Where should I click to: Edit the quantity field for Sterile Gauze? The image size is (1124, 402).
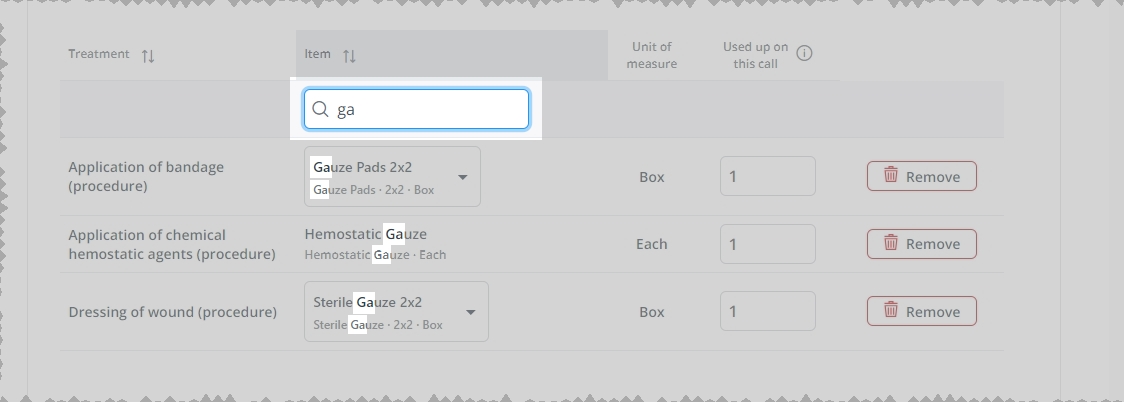click(768, 311)
